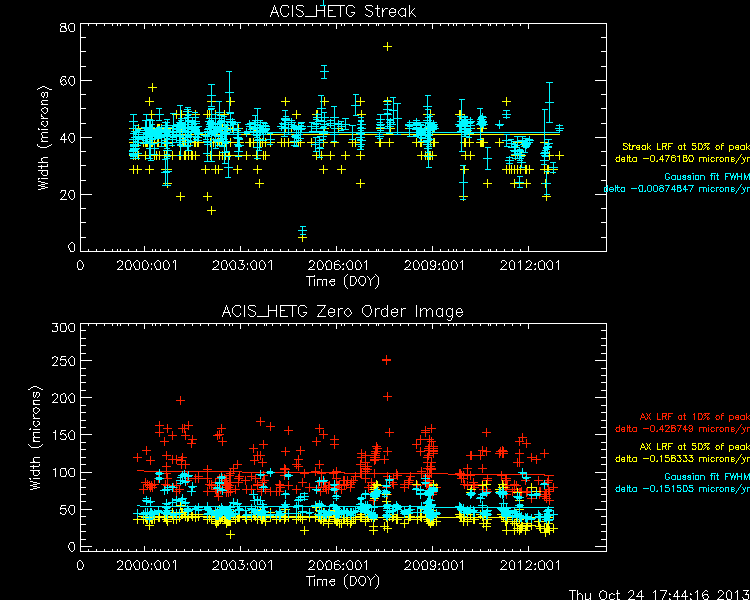Image resolution: width=750 pixels, height=600 pixels.
Task: Click the 80 tick label on the top y-axis
Action: click(x=66, y=29)
